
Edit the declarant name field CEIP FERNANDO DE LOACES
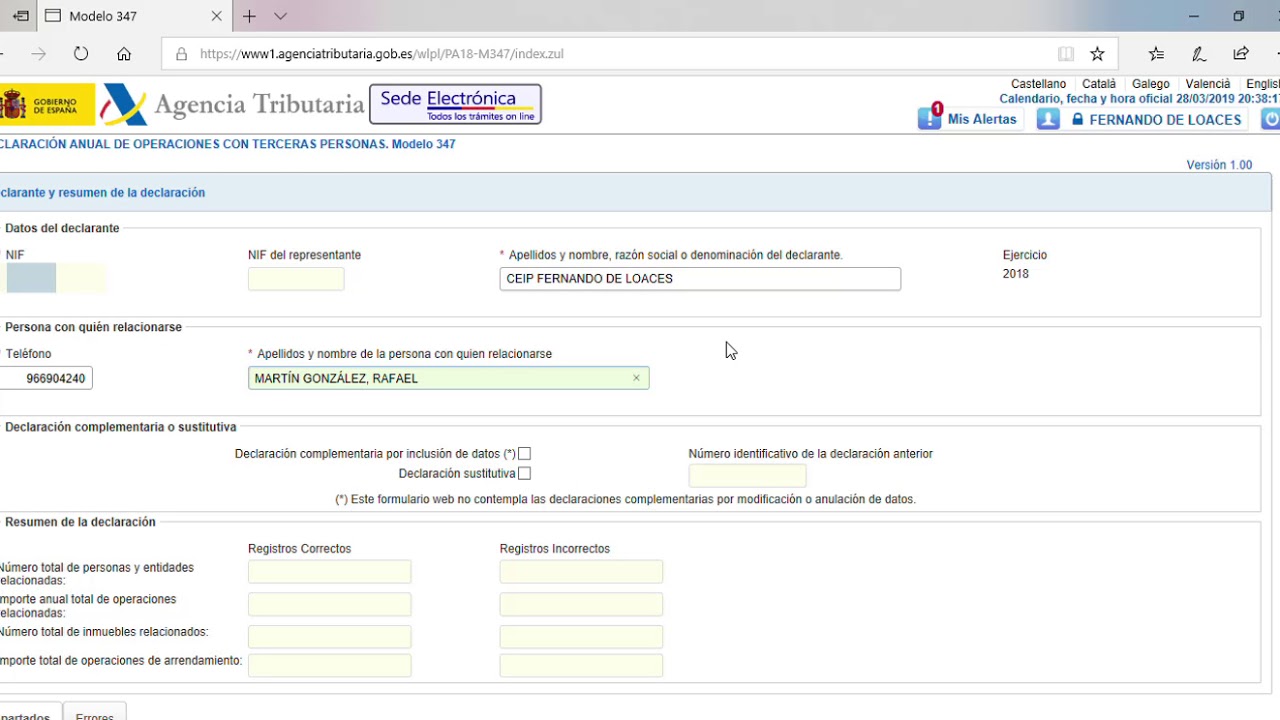pyautogui.click(x=700, y=279)
